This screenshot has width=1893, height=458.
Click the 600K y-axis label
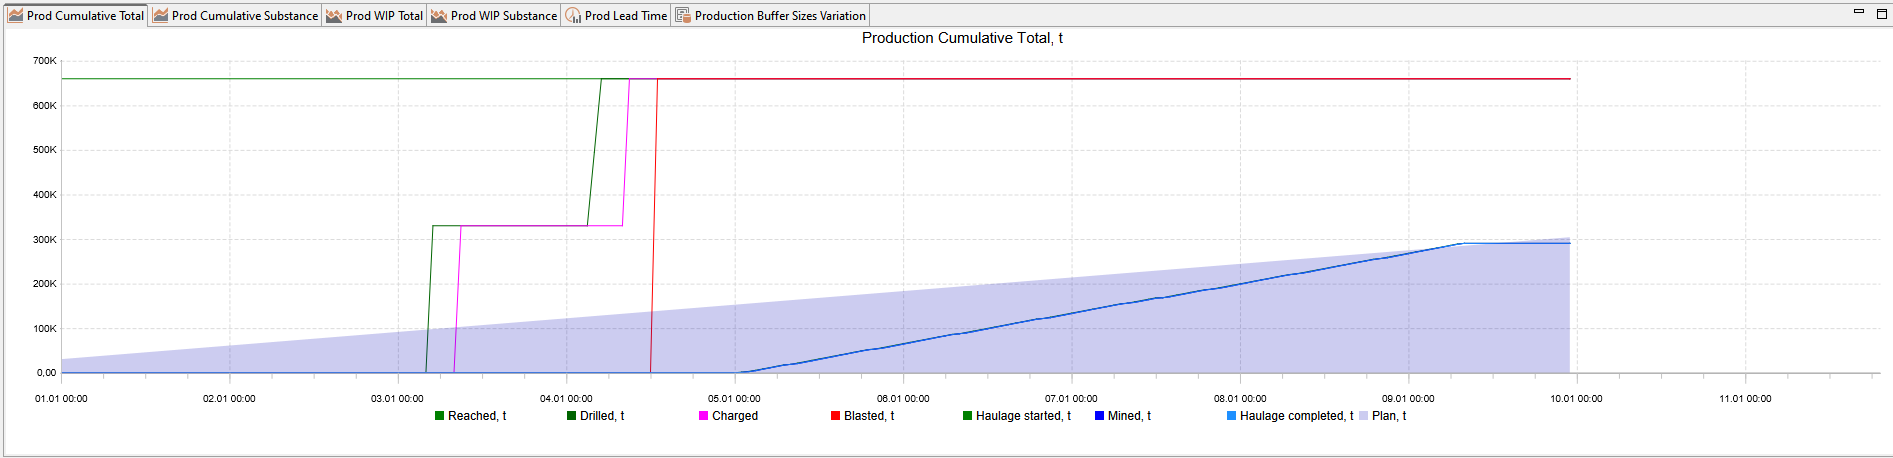pyautogui.click(x=45, y=106)
